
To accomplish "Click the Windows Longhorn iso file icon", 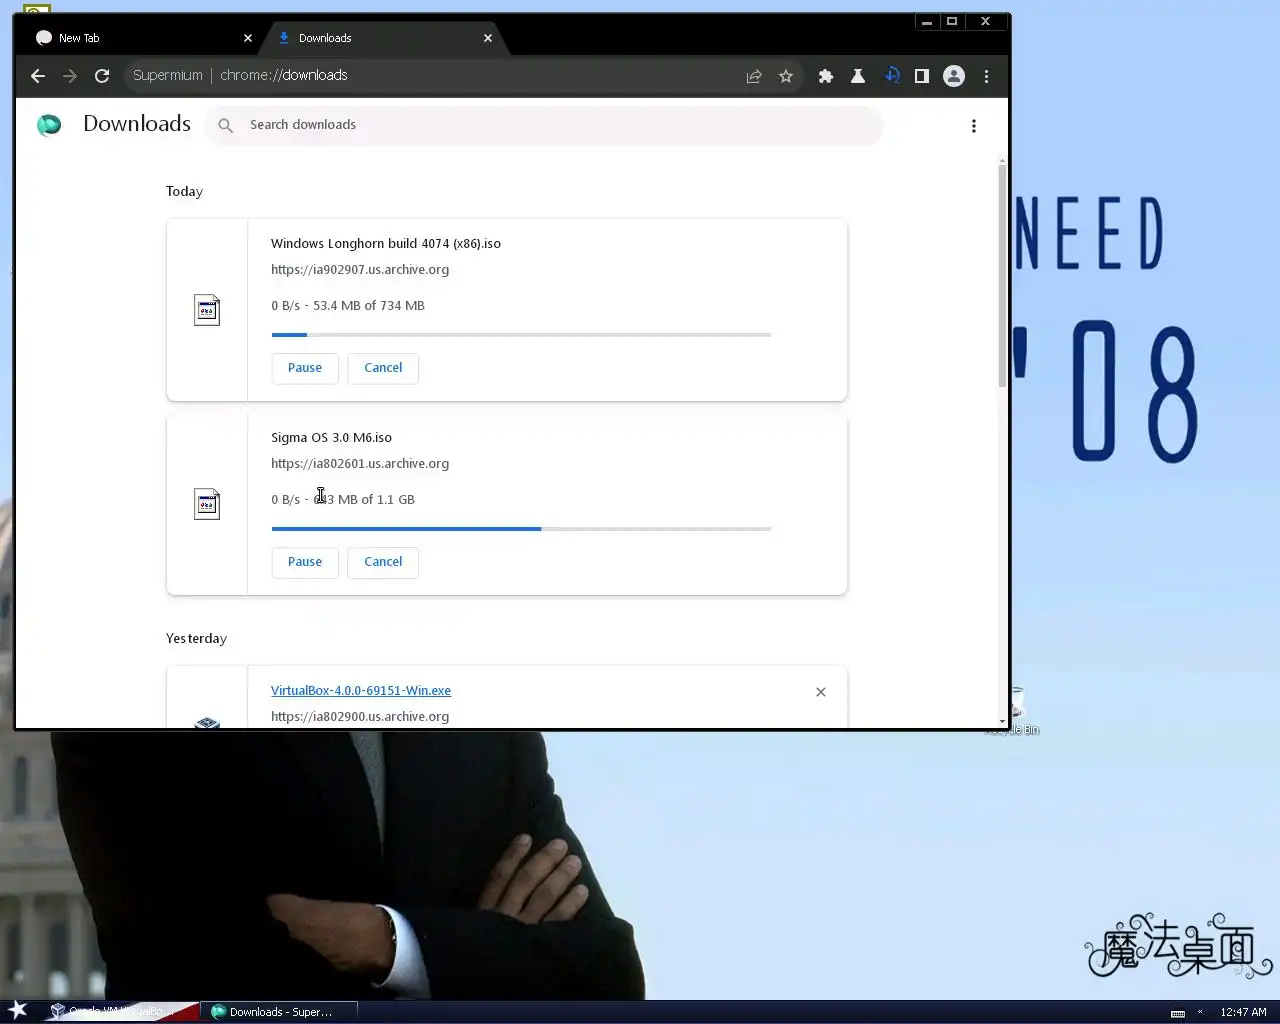I will pyautogui.click(x=207, y=310).
